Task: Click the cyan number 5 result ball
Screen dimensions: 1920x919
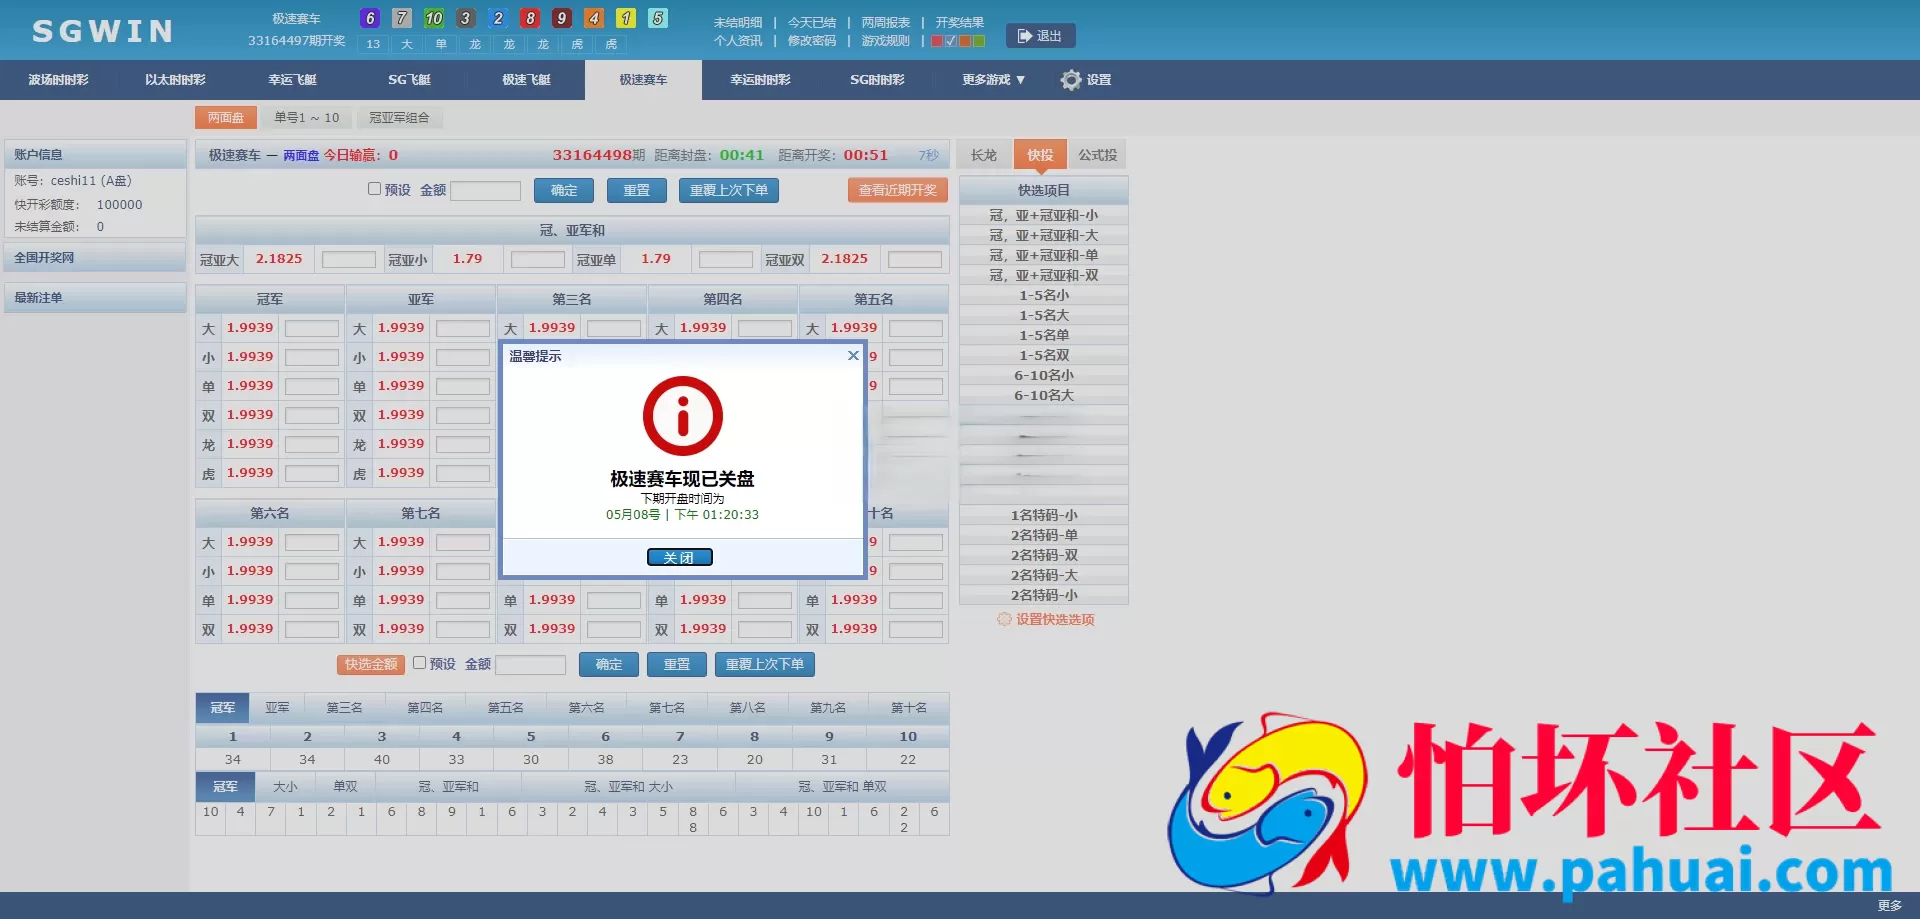Action: [658, 18]
